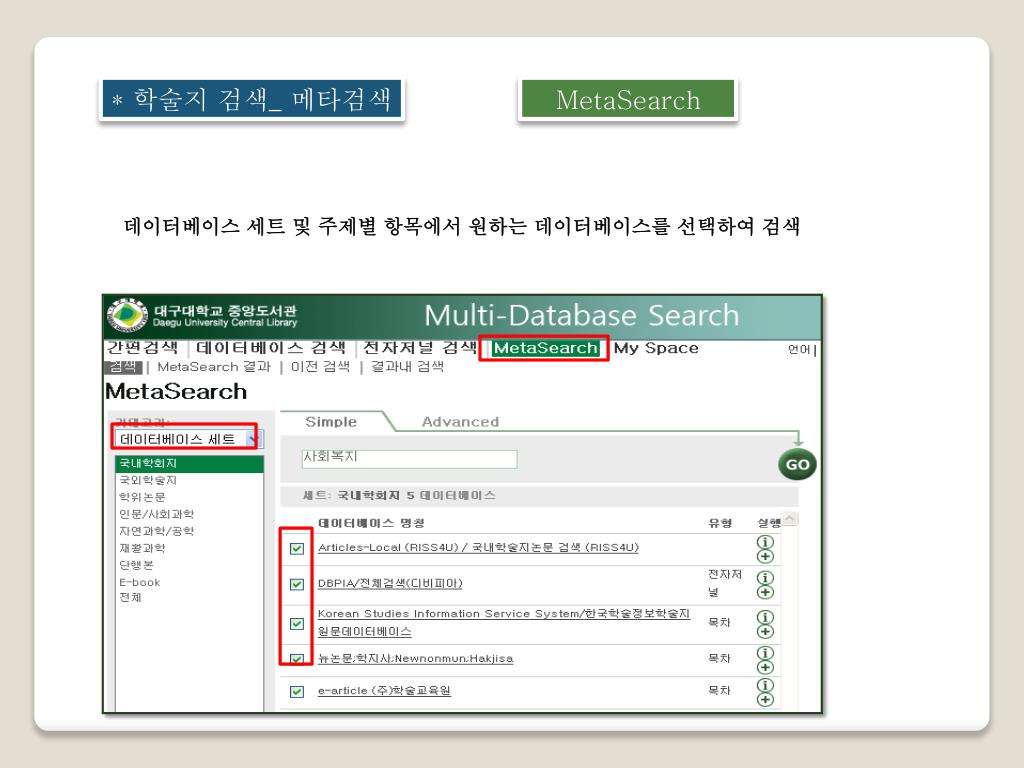This screenshot has height=768, width=1024.
Task: Click the 데이터베이스 명칭 column header
Action: point(372,523)
